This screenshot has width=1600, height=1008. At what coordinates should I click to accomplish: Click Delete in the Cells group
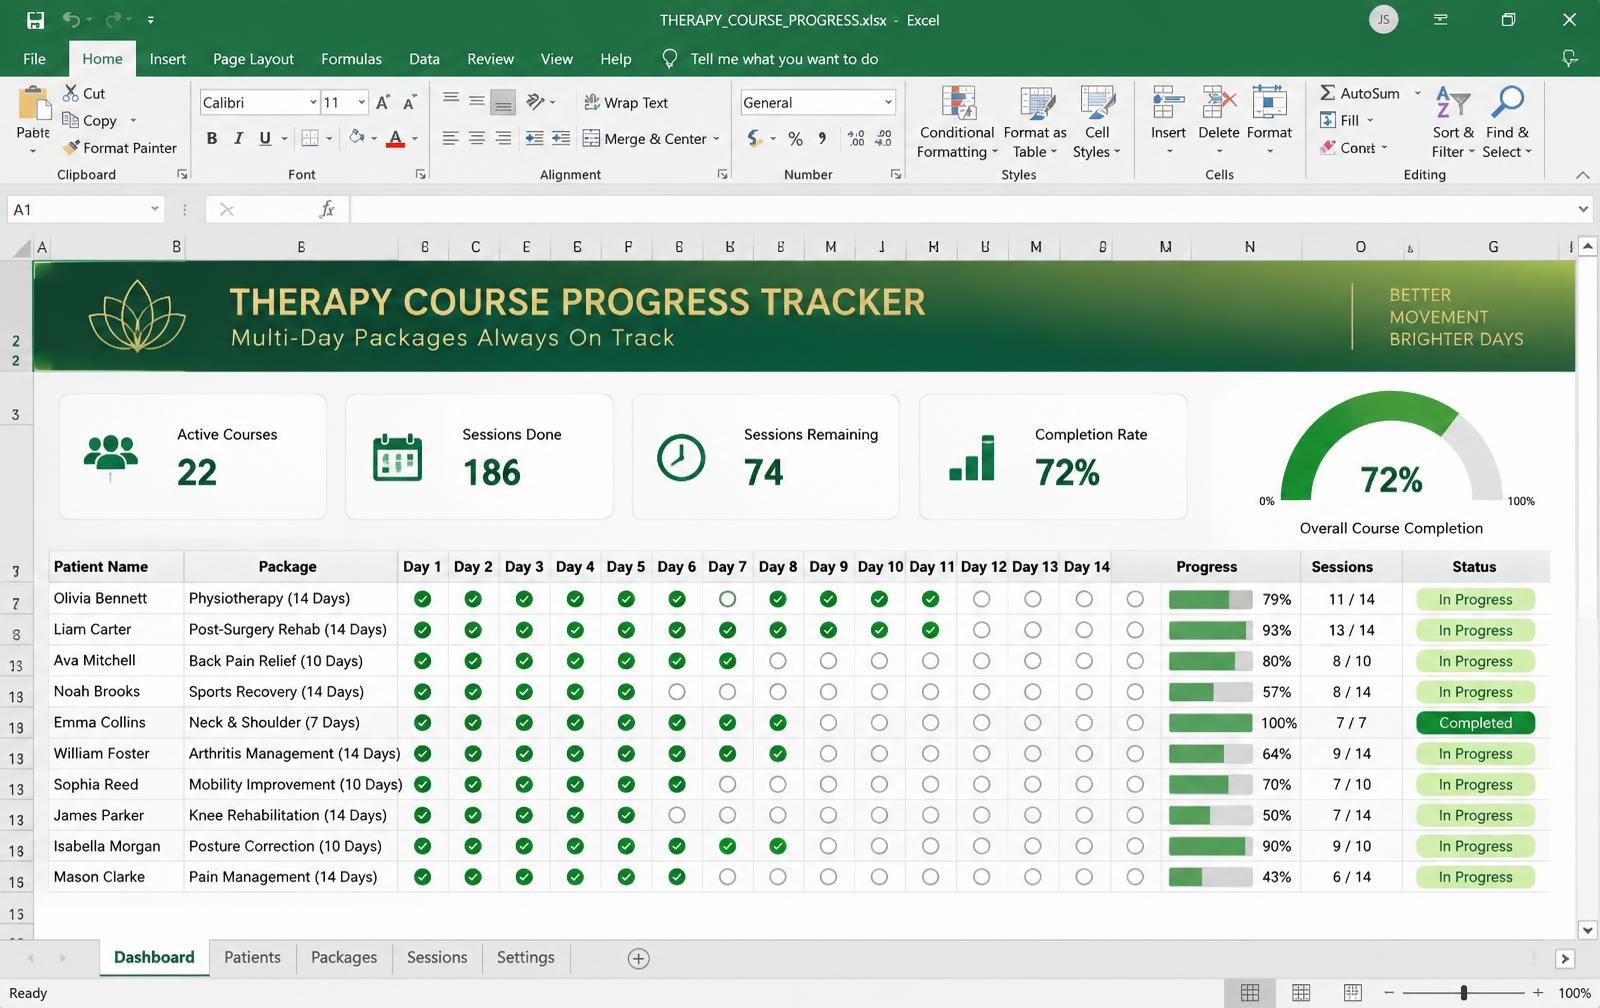1219,122
